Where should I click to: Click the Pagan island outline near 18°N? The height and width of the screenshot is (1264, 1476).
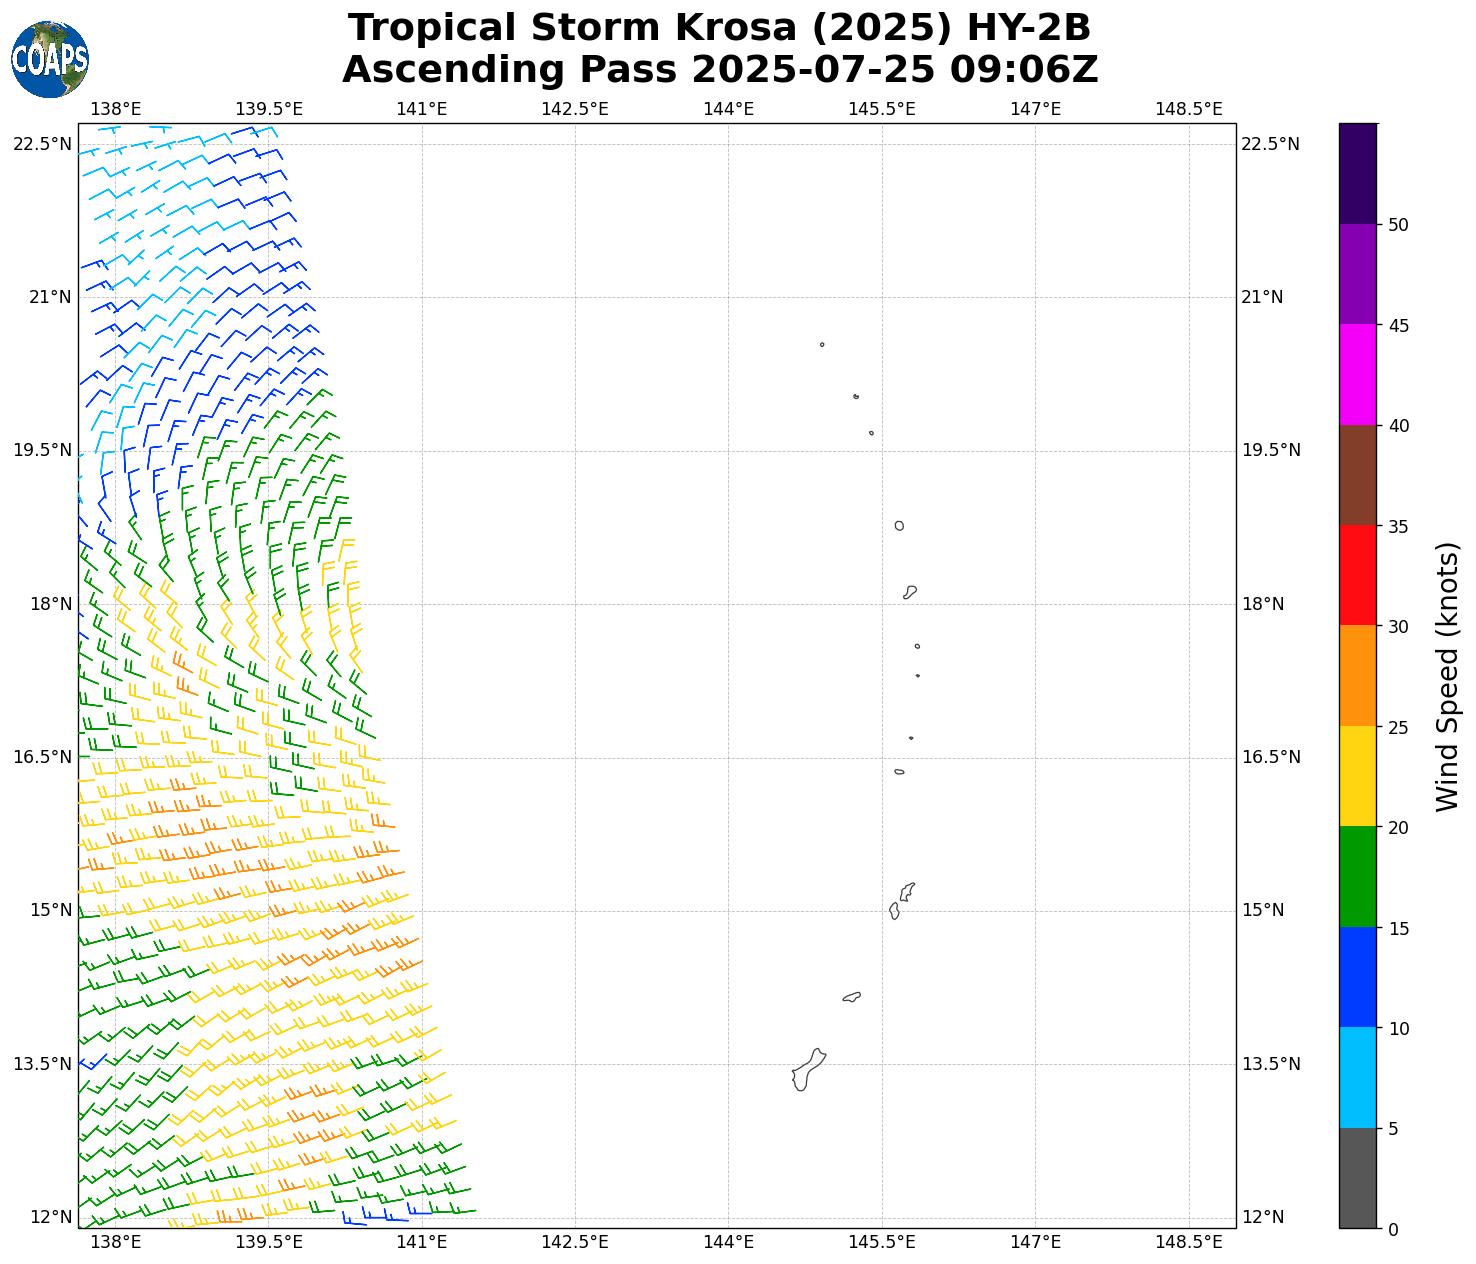click(910, 592)
